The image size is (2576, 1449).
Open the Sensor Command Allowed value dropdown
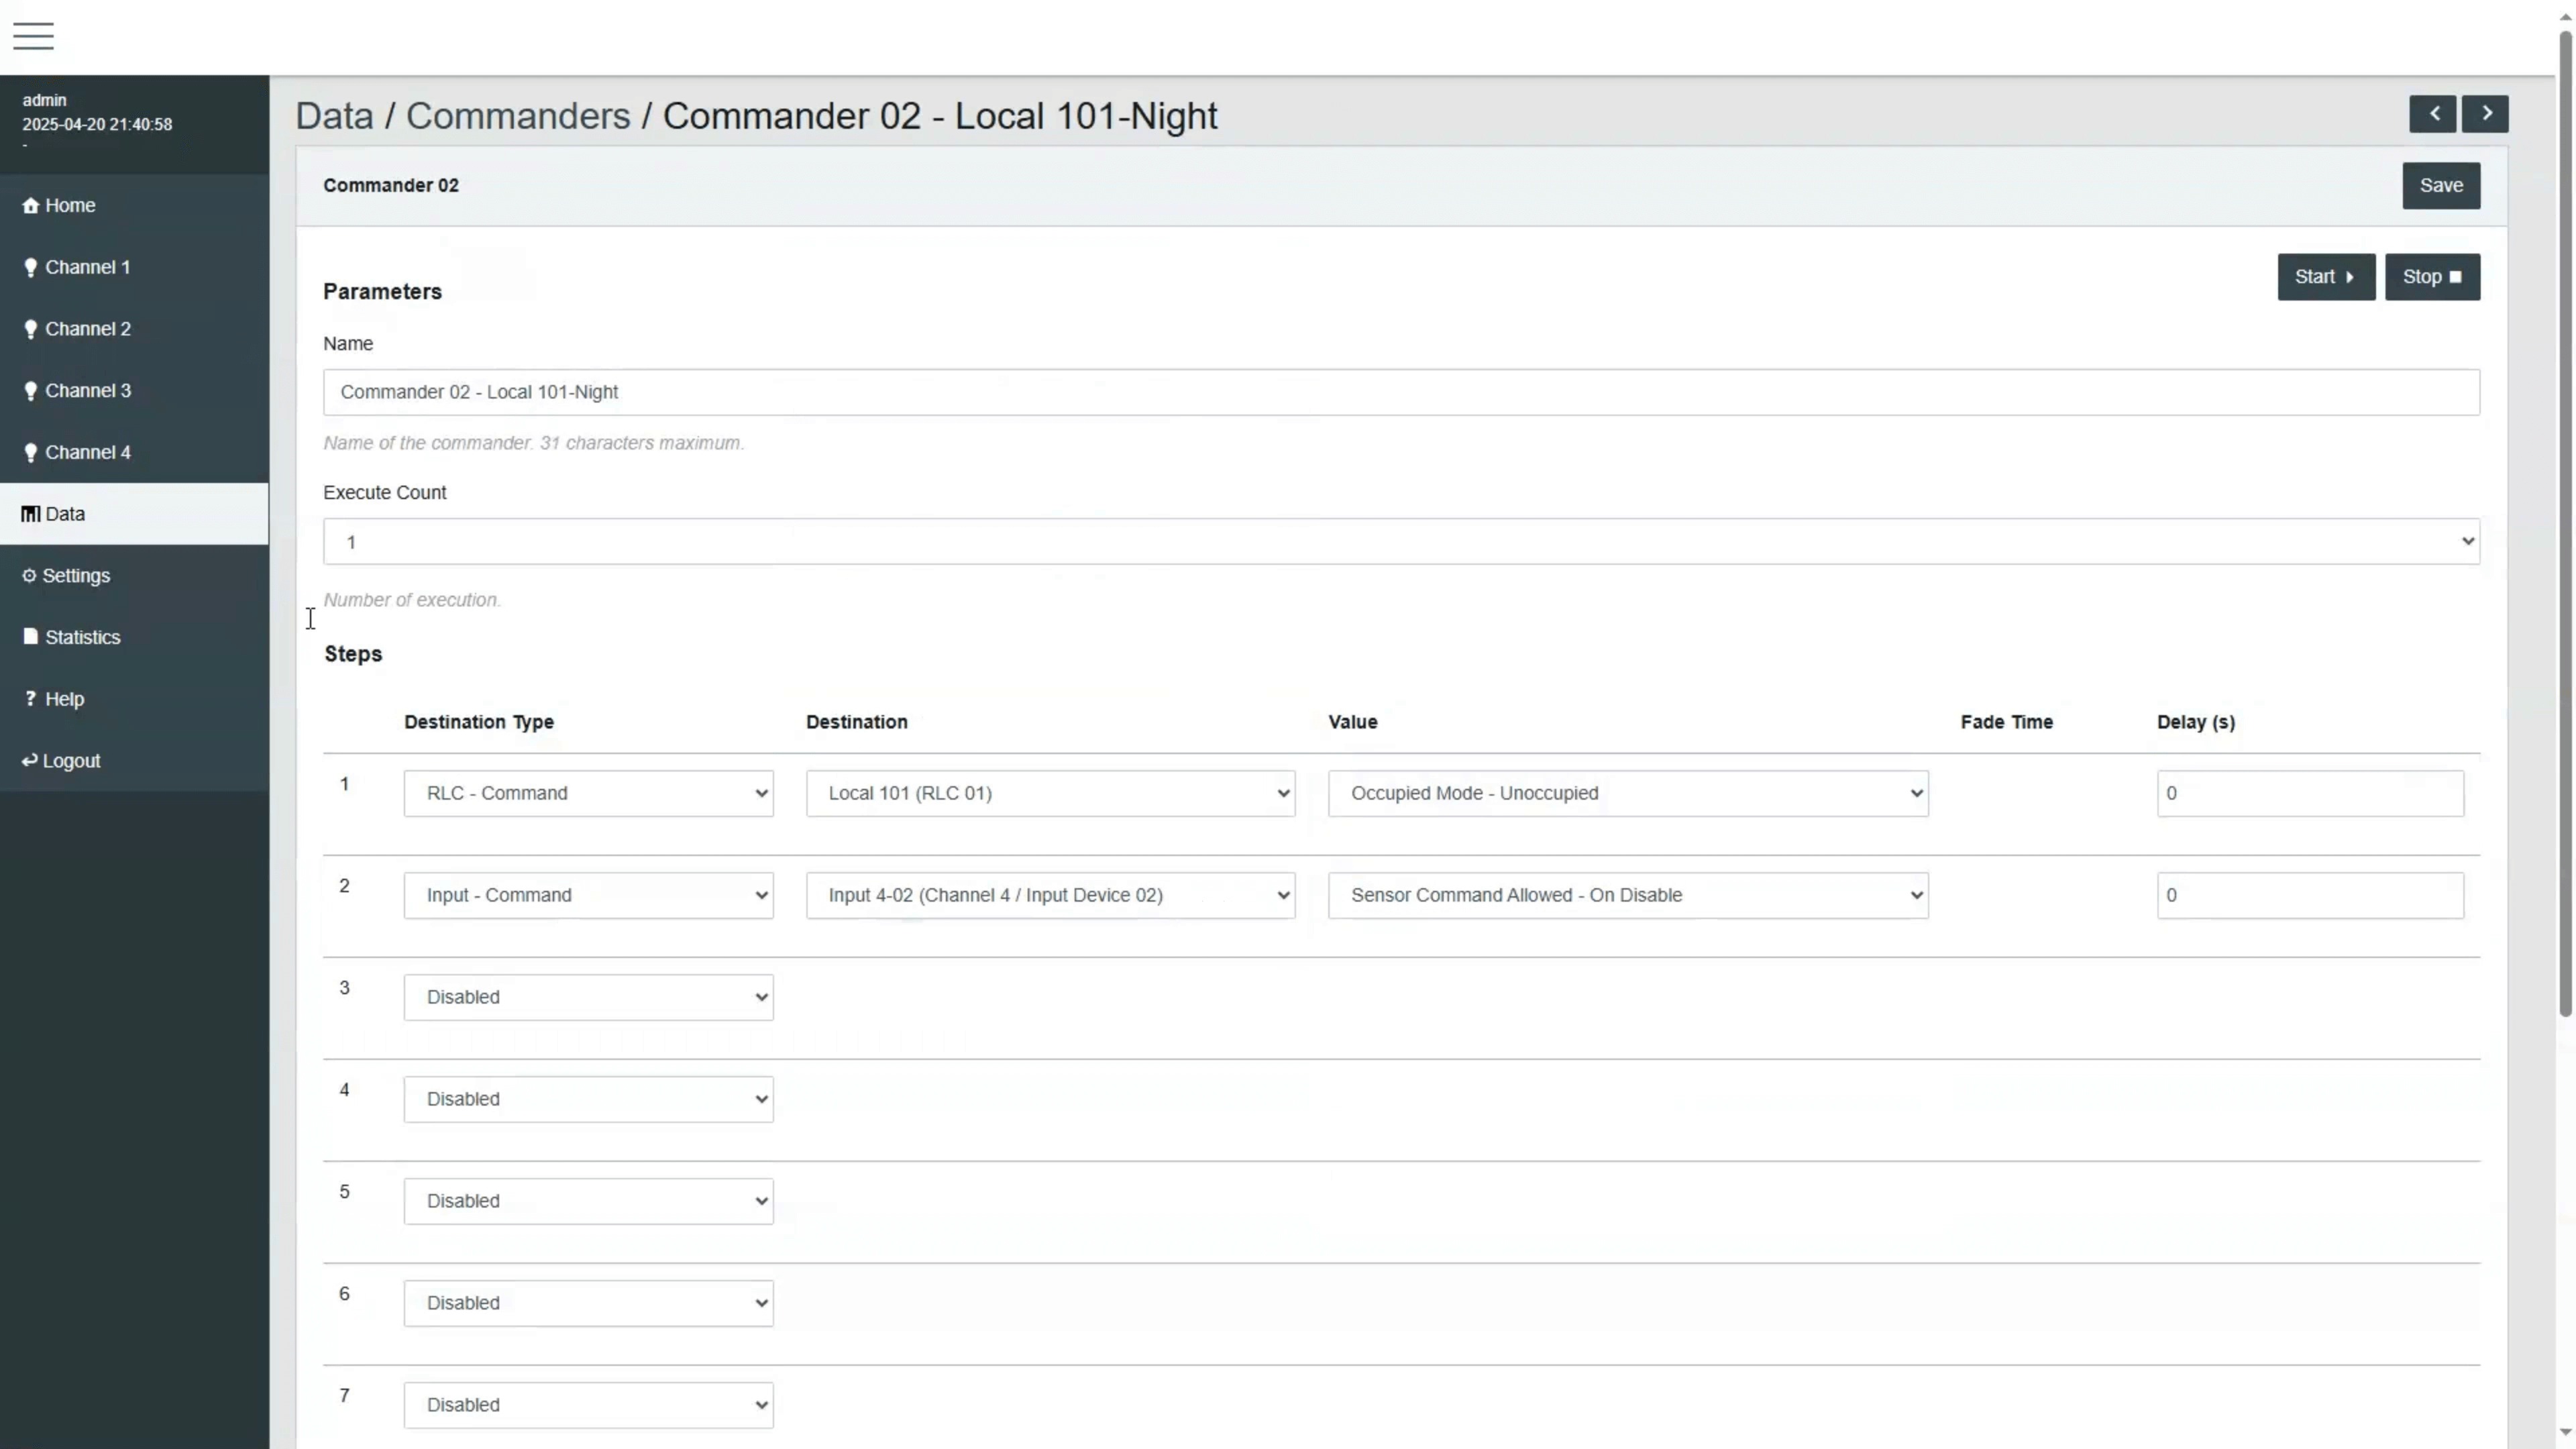pyautogui.click(x=1627, y=895)
